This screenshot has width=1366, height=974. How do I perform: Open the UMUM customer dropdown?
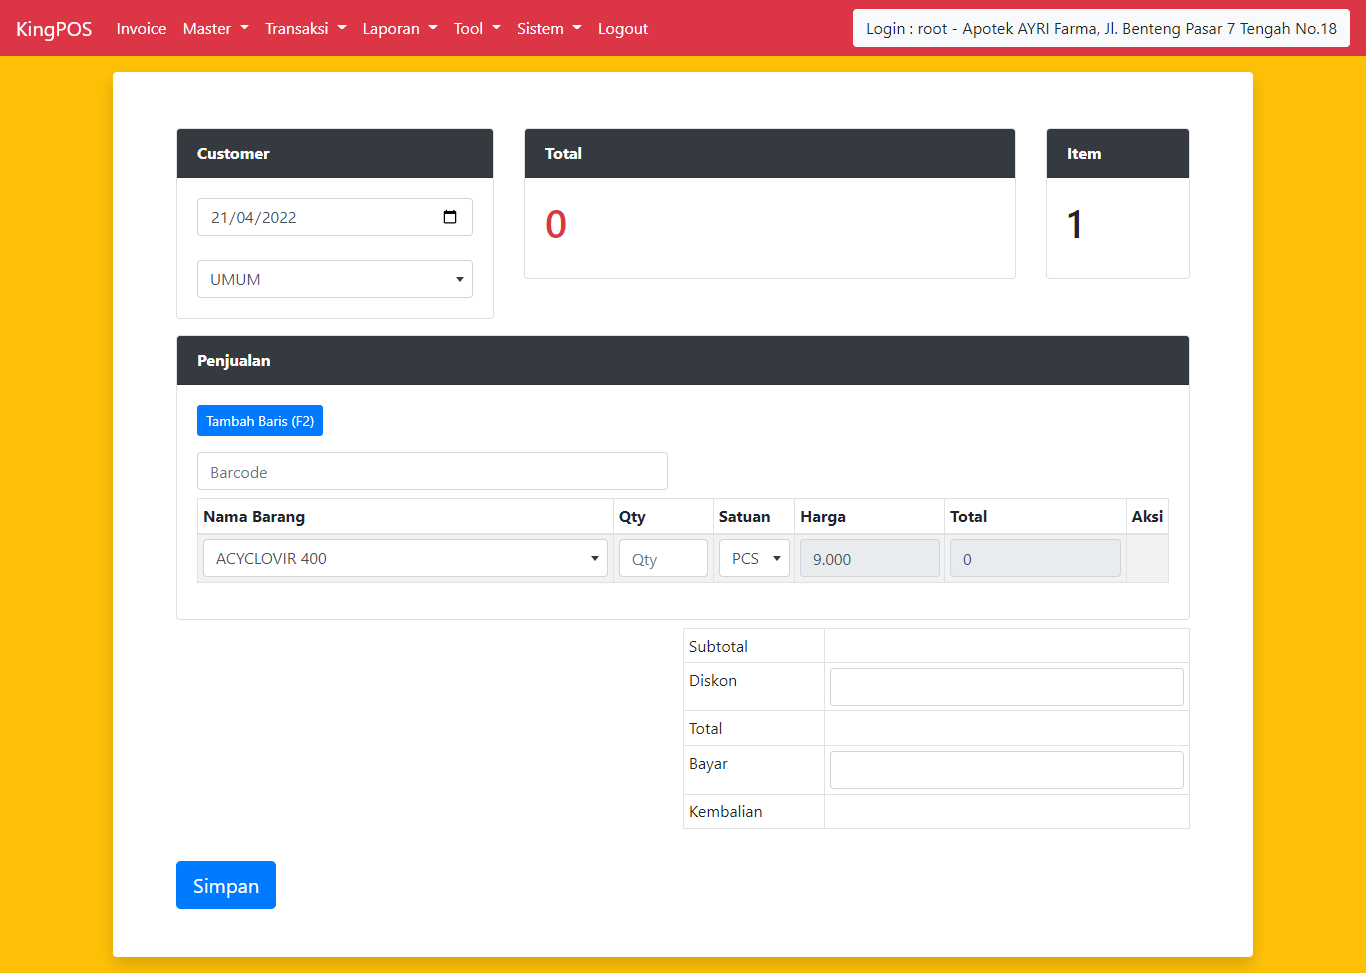pyautogui.click(x=334, y=279)
